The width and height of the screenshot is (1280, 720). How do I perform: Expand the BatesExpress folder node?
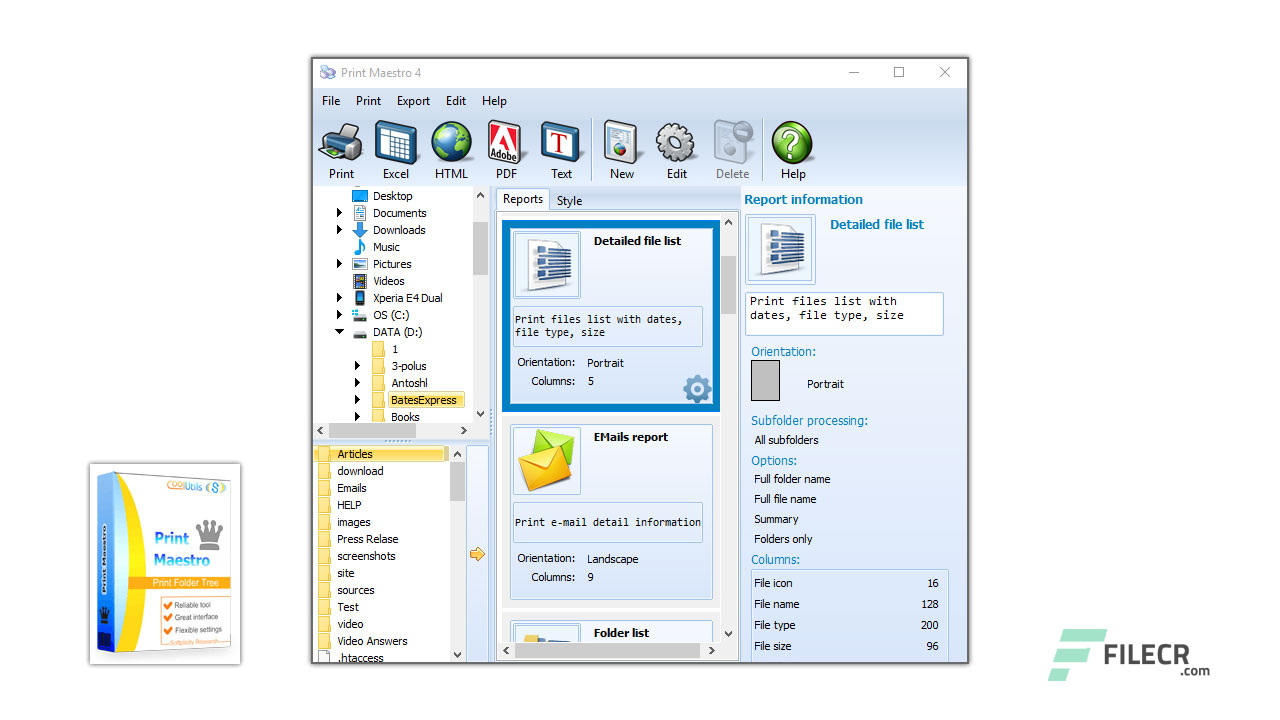[357, 400]
